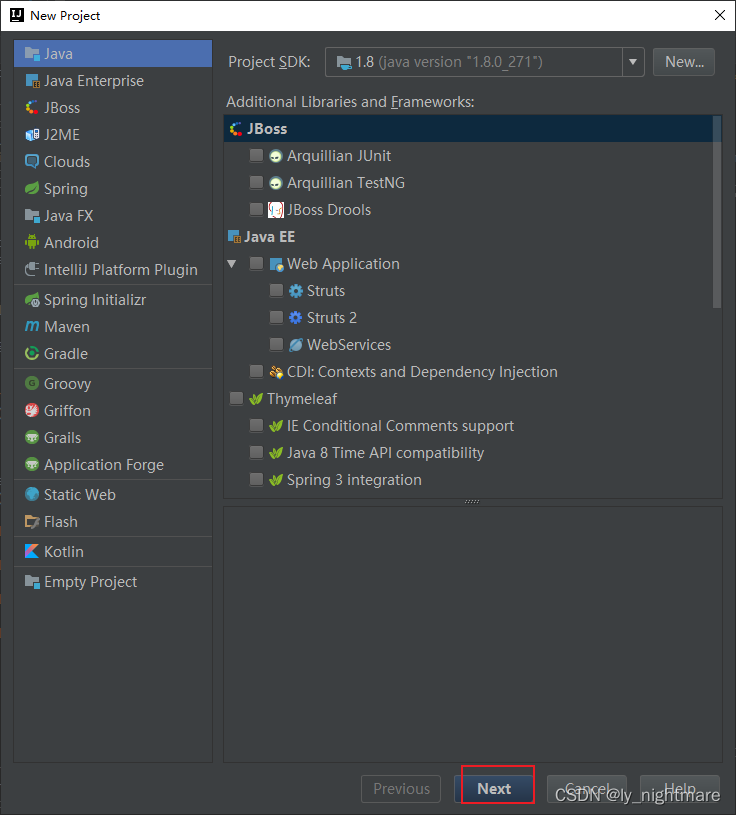Check Spring 3 integration checkbox

tap(256, 480)
